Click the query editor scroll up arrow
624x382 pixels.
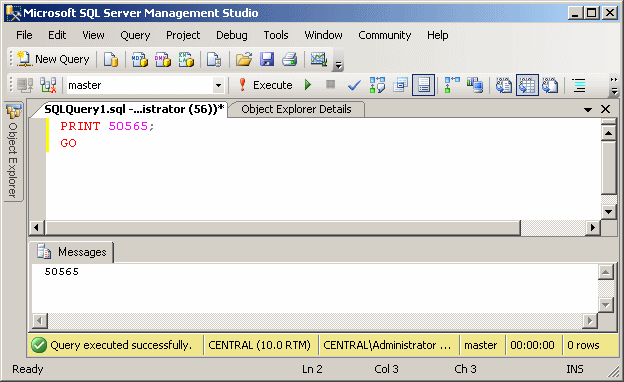[x=608, y=133]
